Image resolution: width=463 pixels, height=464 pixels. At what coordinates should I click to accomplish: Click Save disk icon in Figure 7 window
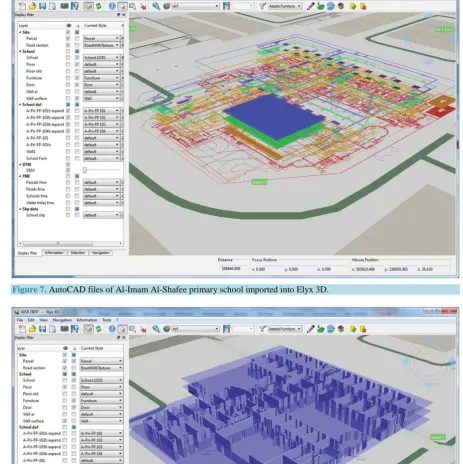pyautogui.click(x=42, y=6)
